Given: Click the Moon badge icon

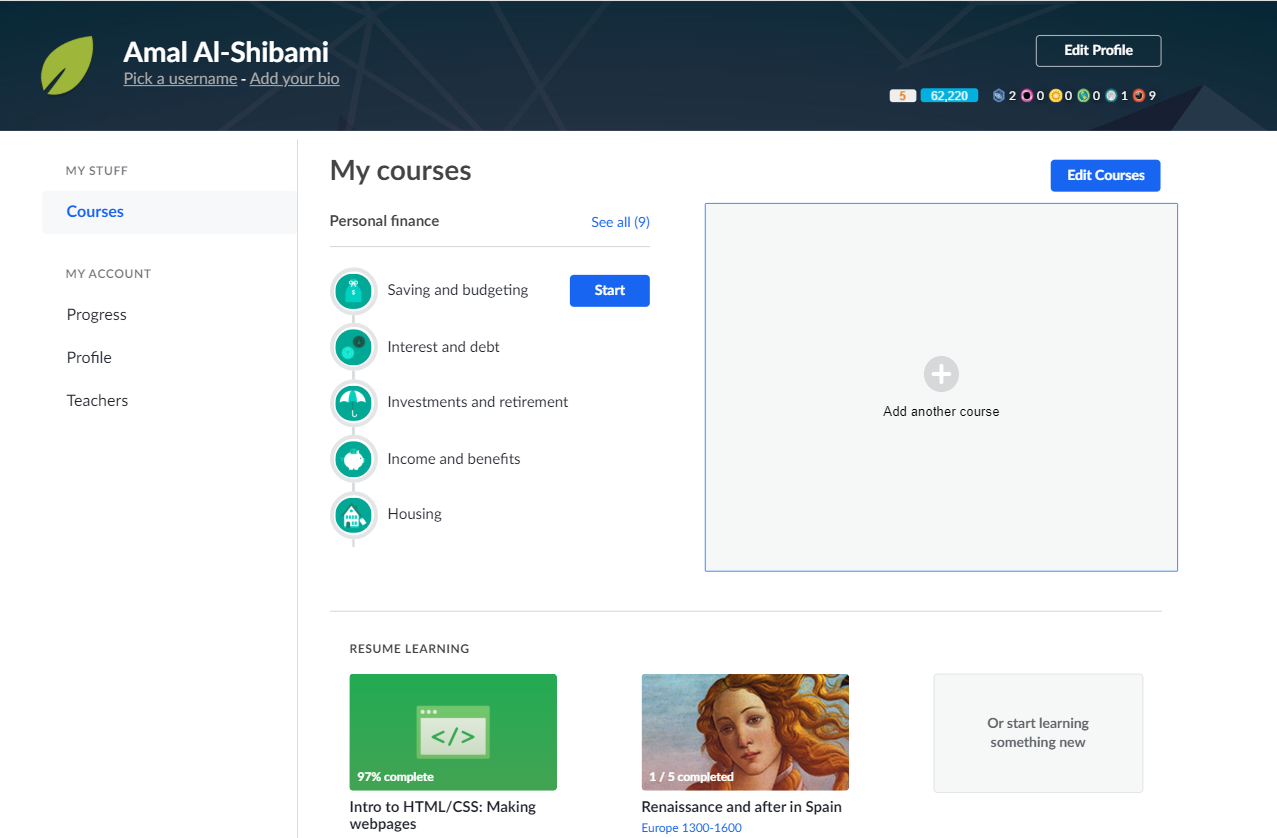Looking at the screenshot, I should [1111, 96].
